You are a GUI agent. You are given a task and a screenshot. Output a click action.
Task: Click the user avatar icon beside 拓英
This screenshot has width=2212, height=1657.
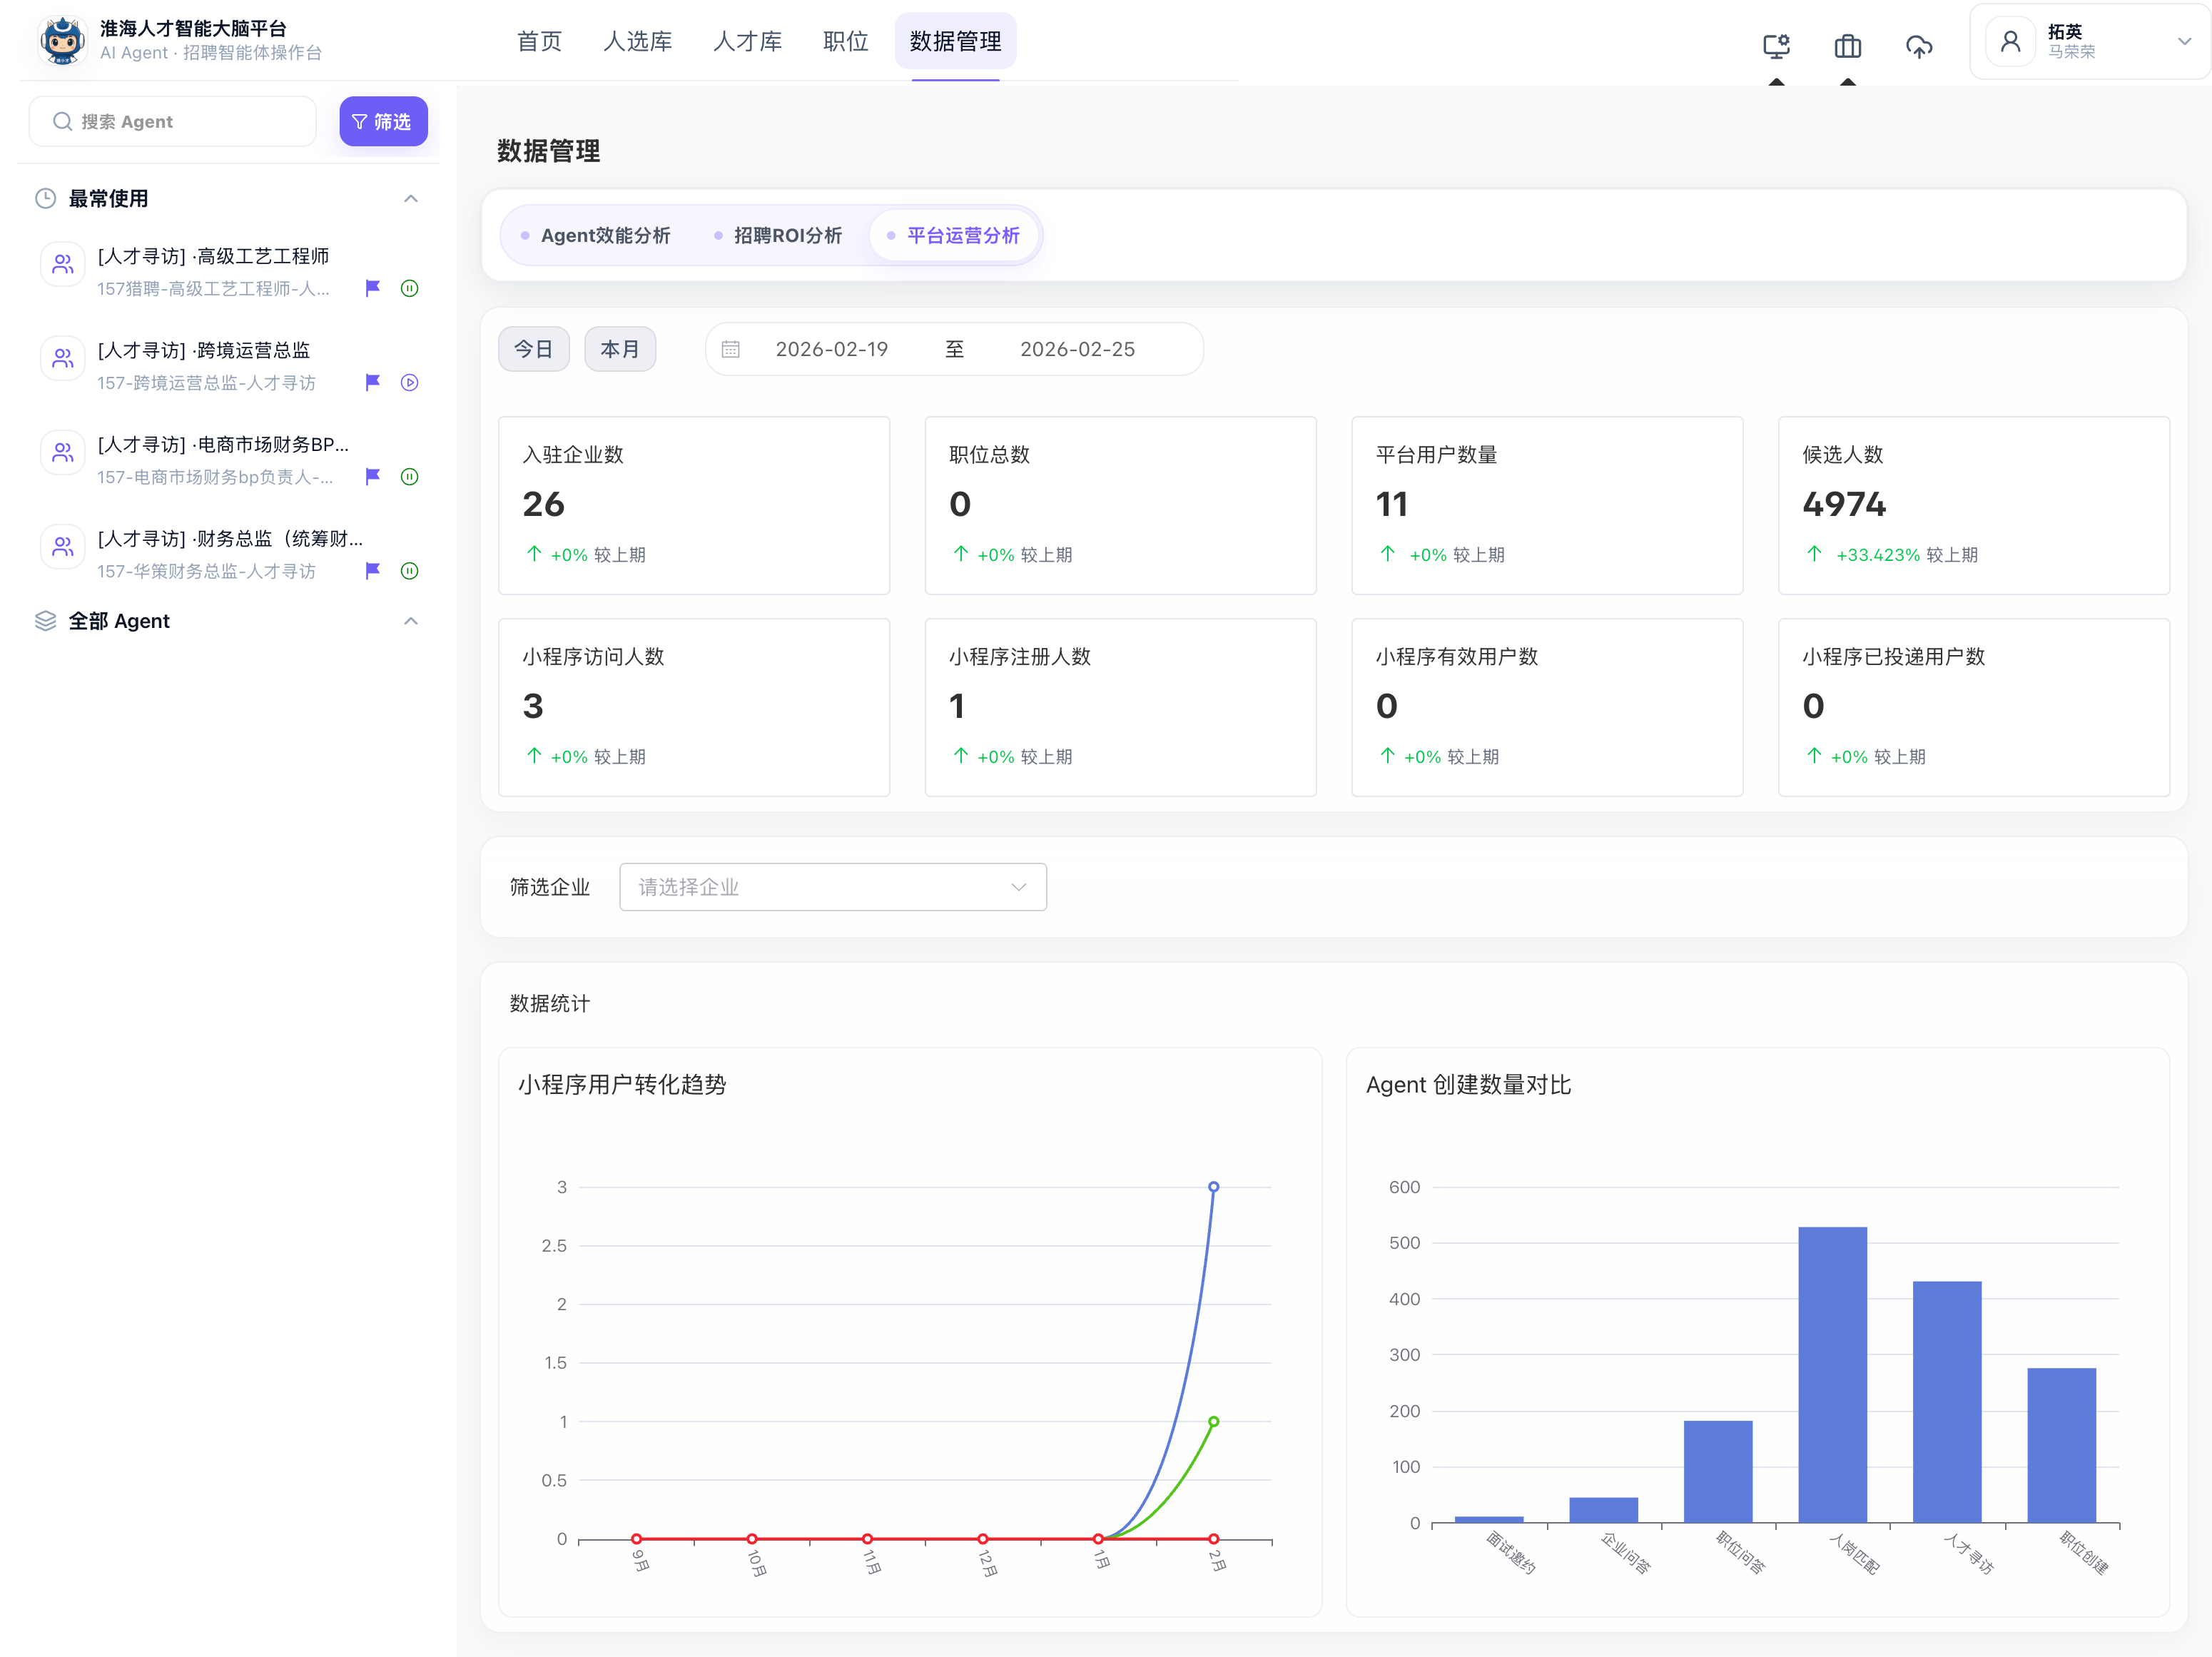pyautogui.click(x=2010, y=41)
